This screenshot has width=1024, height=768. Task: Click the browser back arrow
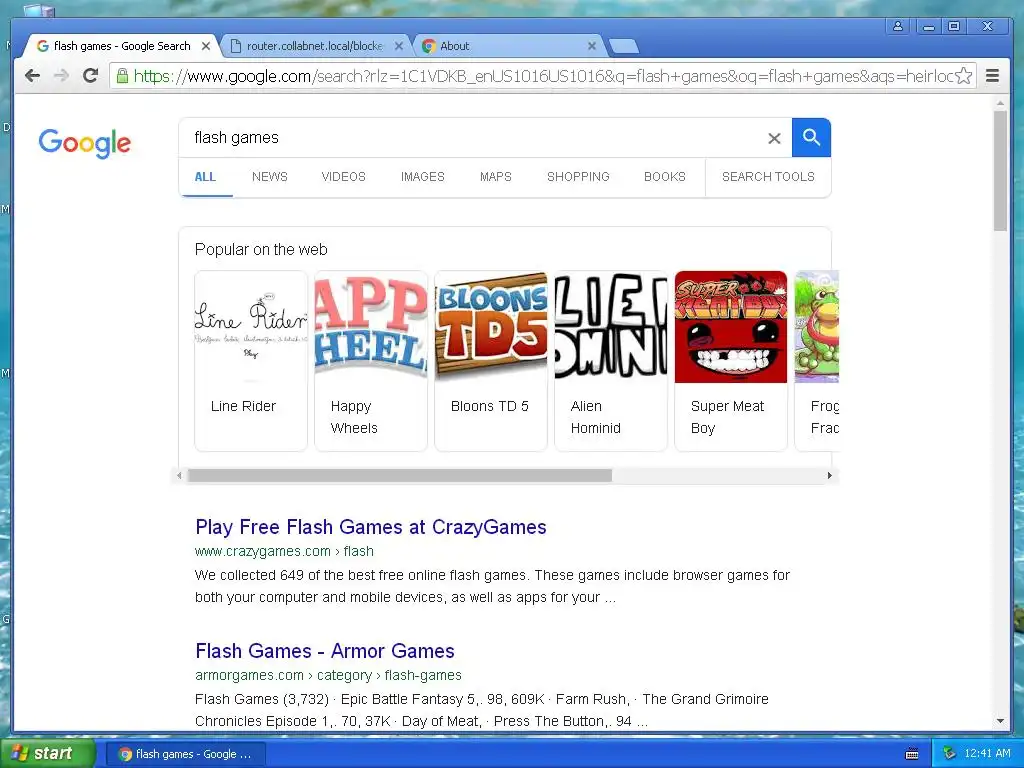(32, 76)
